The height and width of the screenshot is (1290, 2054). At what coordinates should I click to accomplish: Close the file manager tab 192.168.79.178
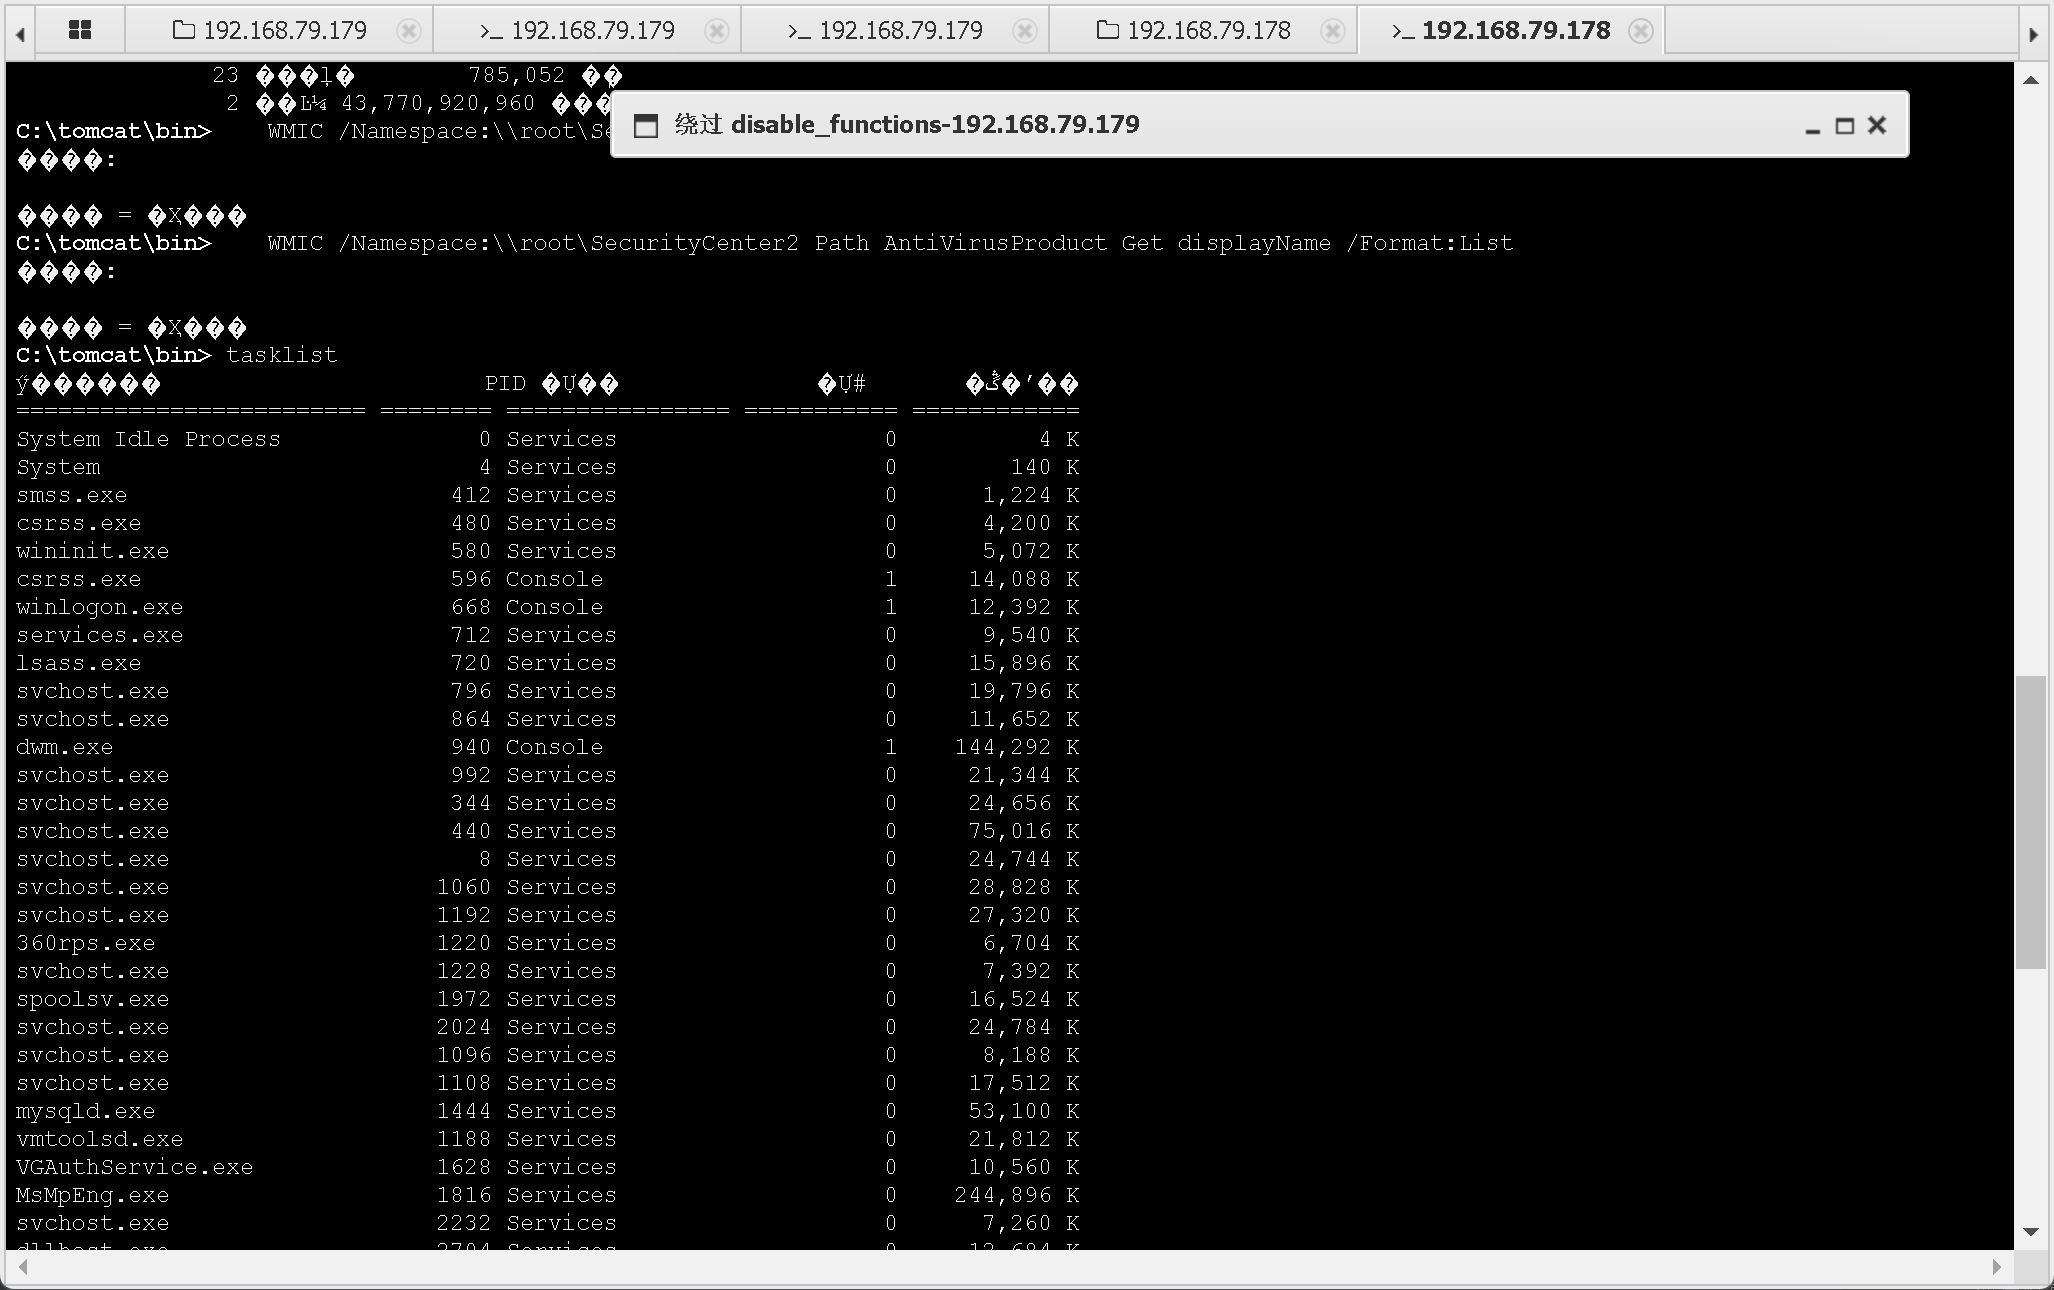click(x=1332, y=31)
